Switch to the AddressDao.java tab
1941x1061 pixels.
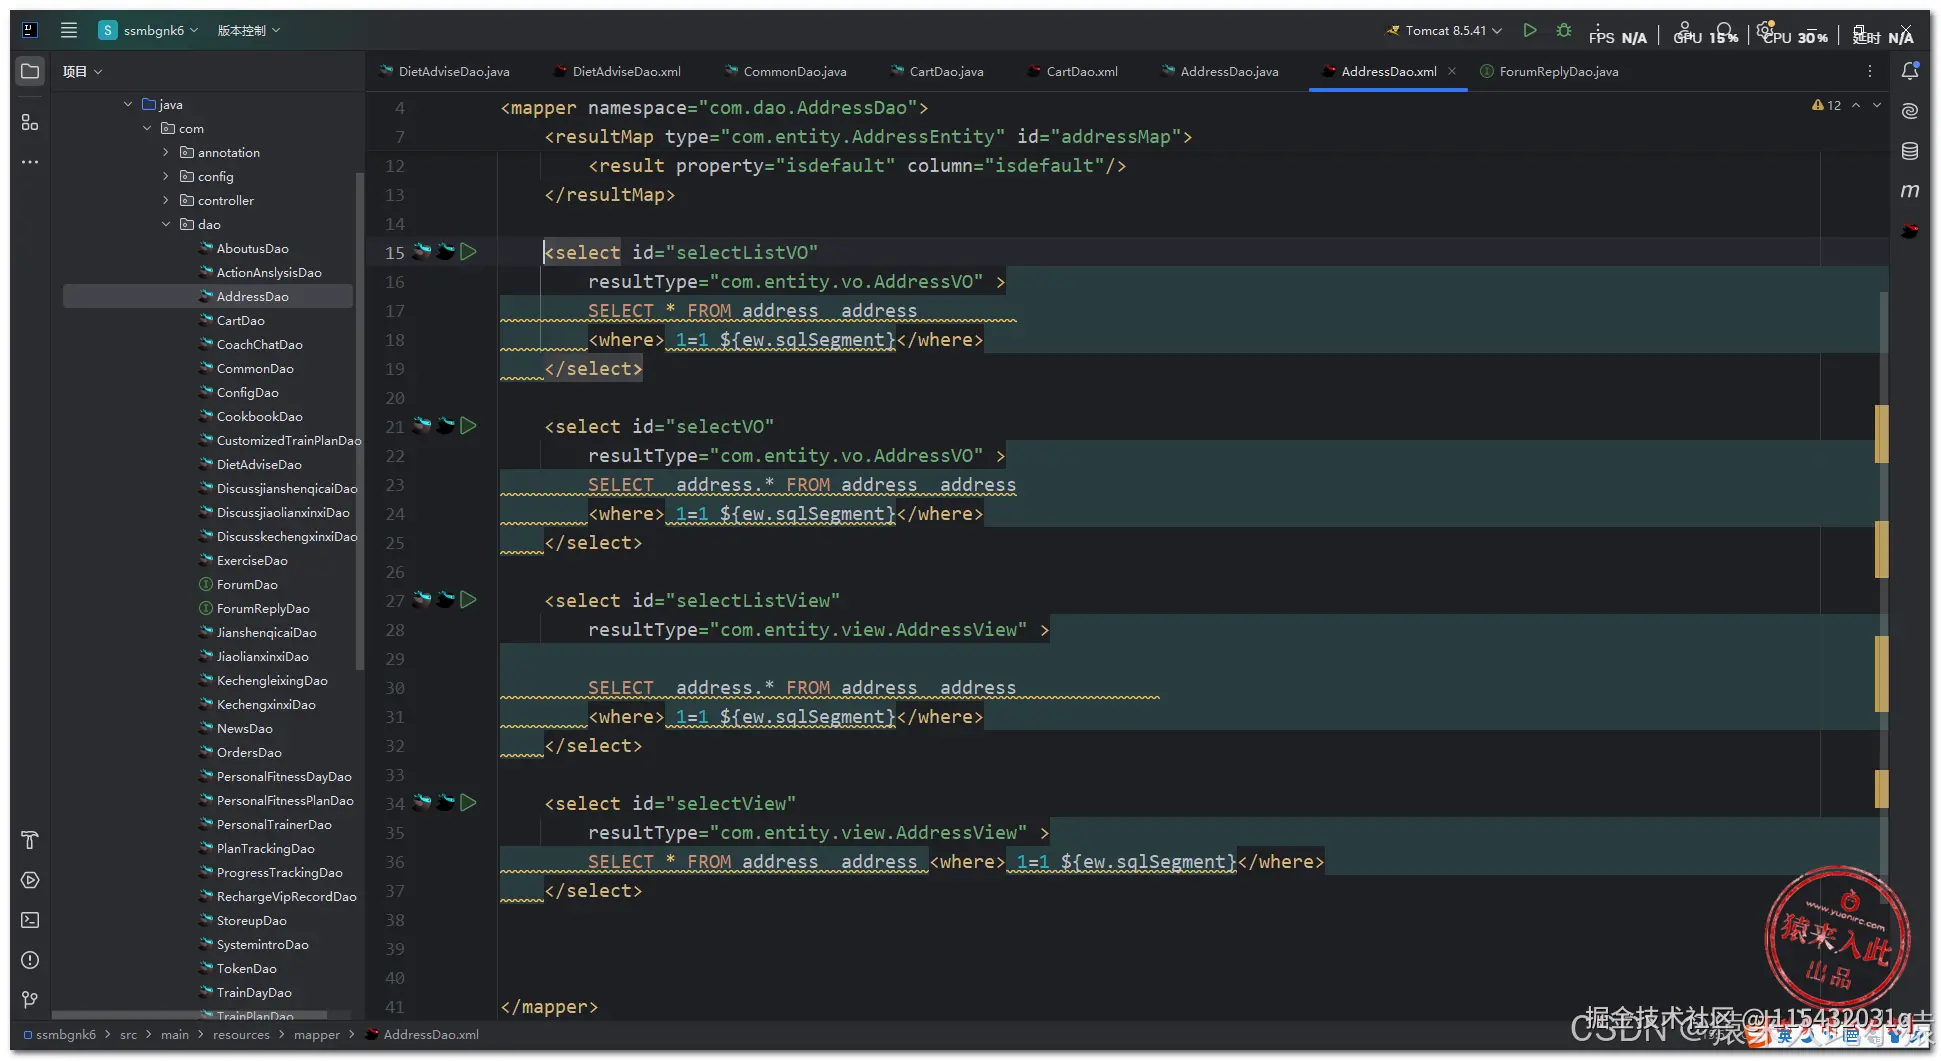[x=1220, y=71]
